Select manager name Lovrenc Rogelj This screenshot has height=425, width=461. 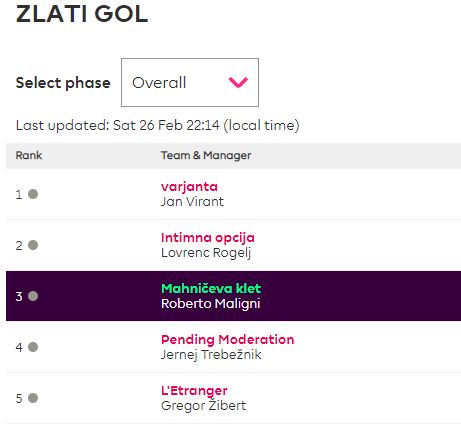[206, 253]
